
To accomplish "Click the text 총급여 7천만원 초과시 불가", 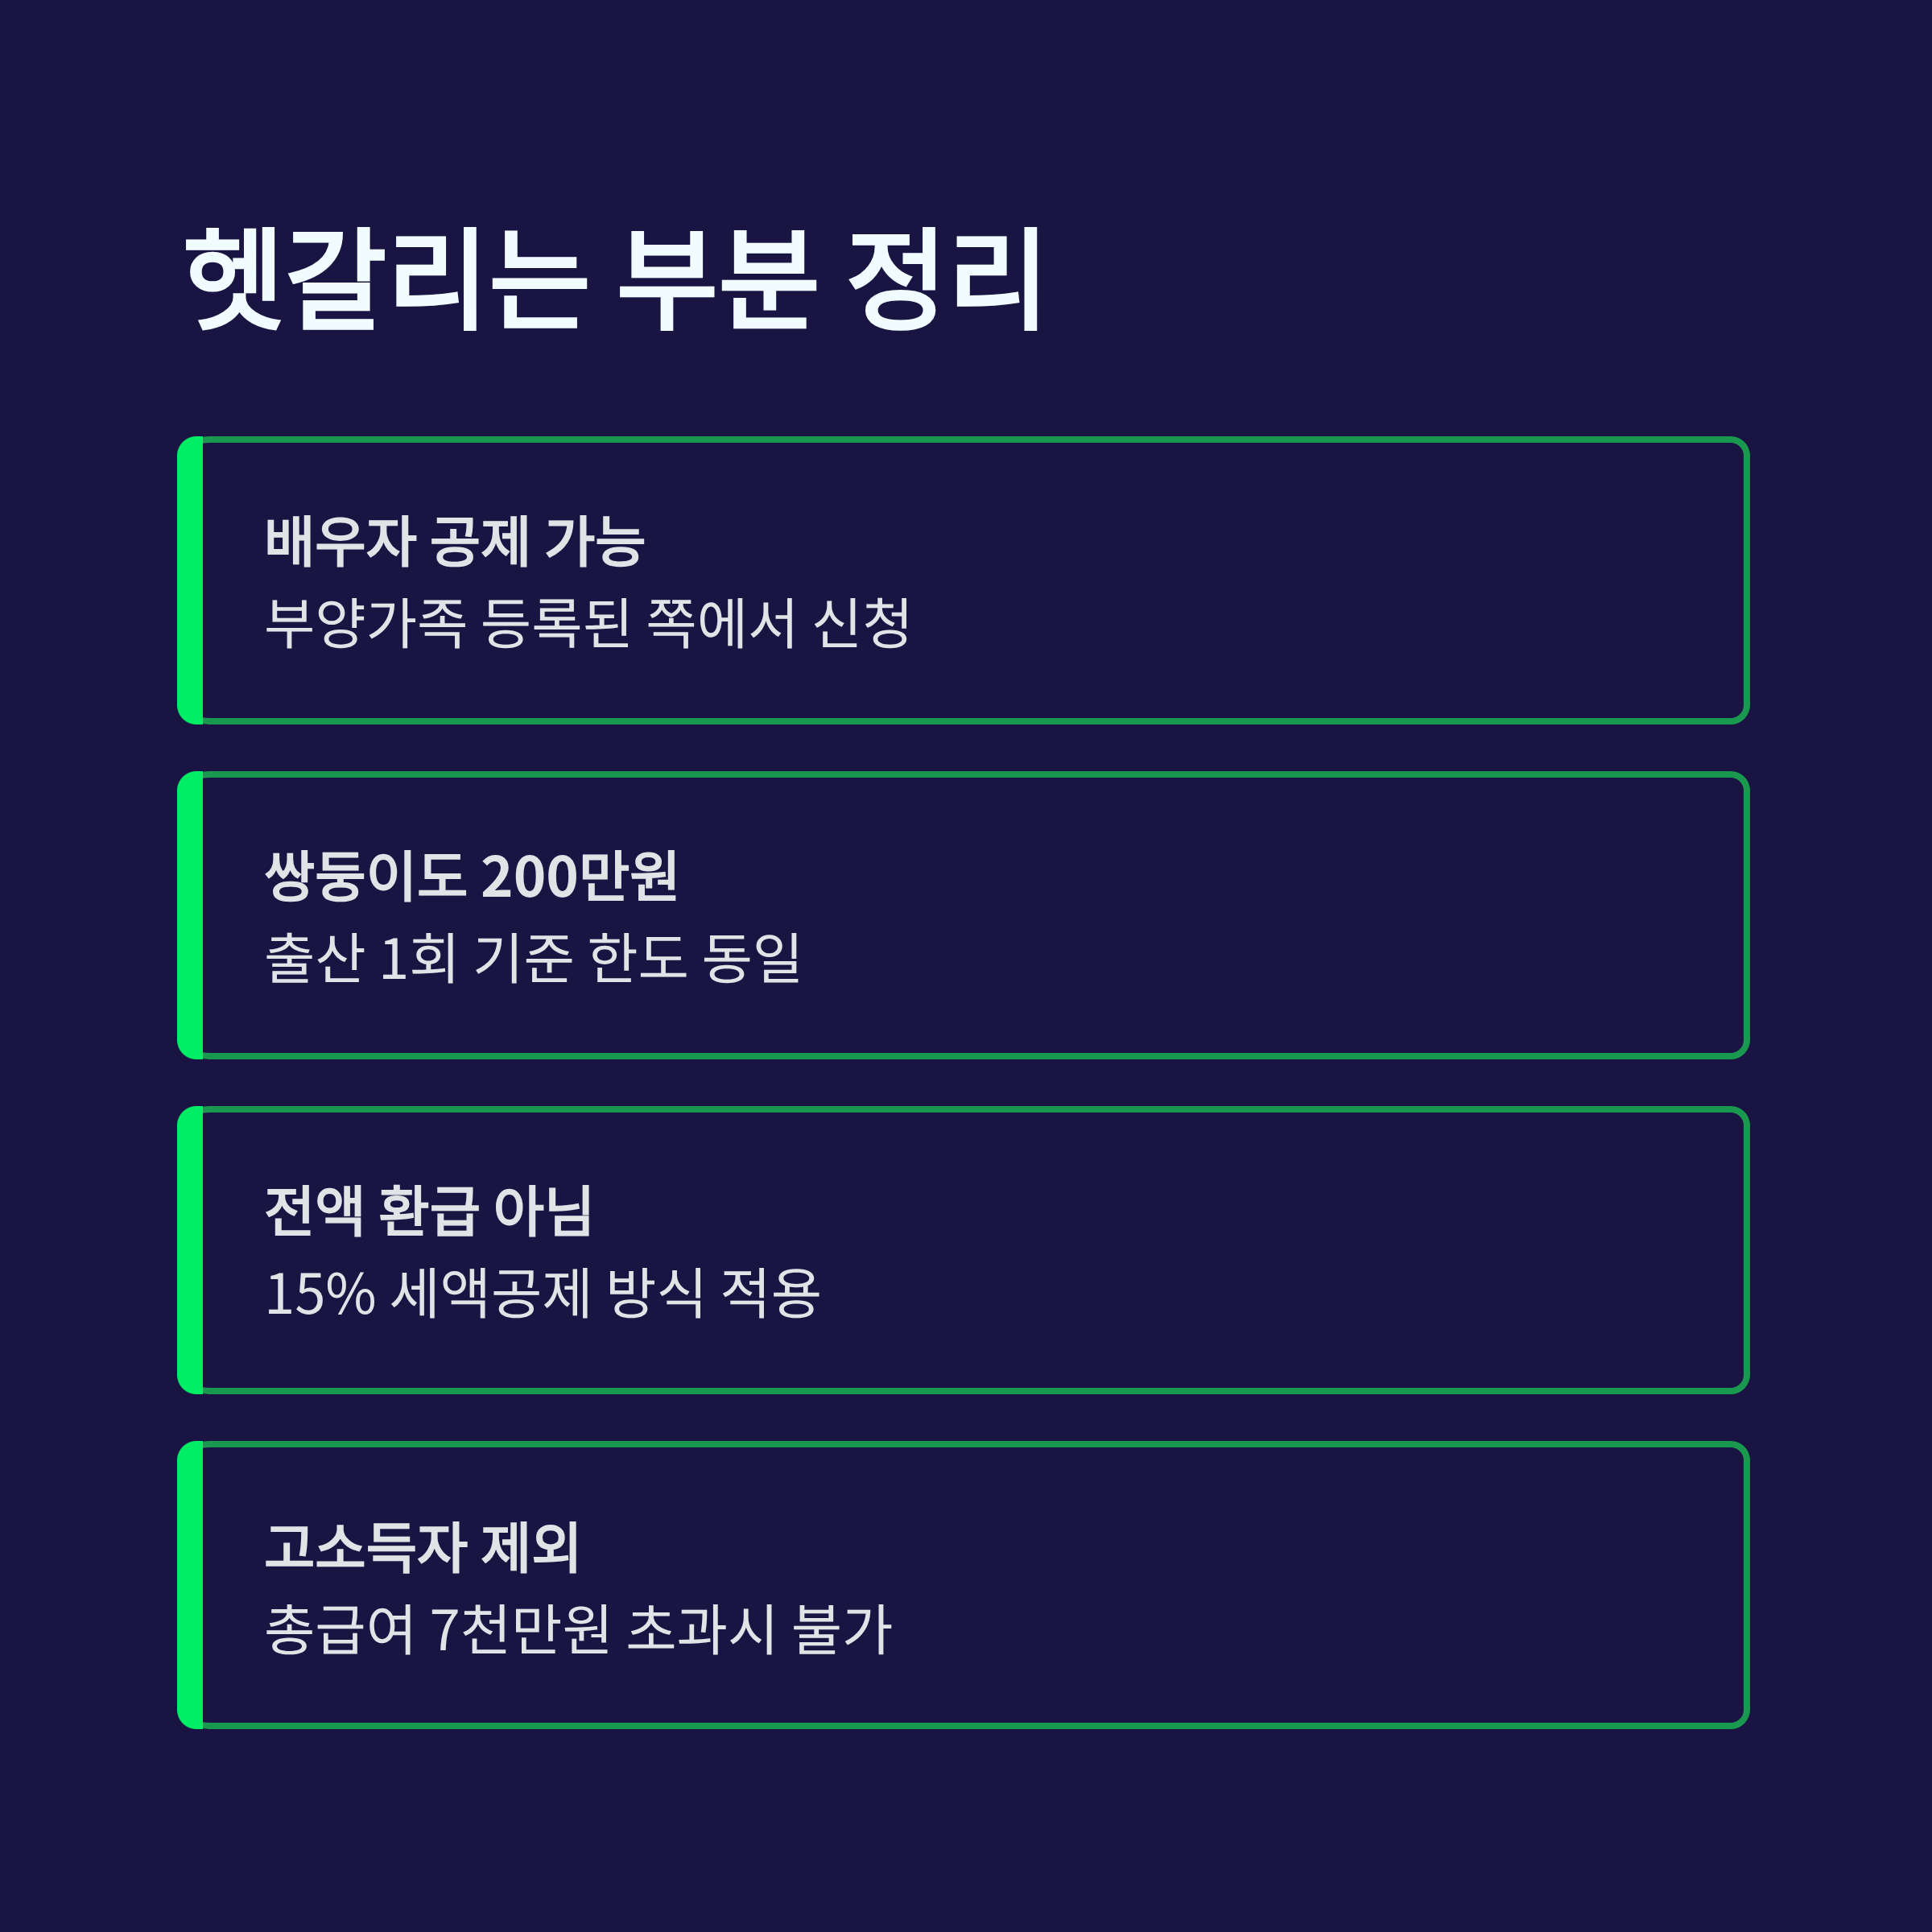I will (578, 1628).
